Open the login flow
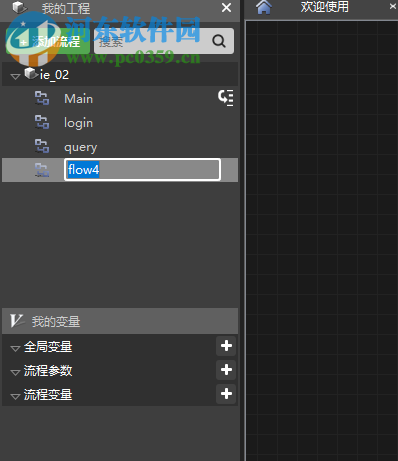 120,123
